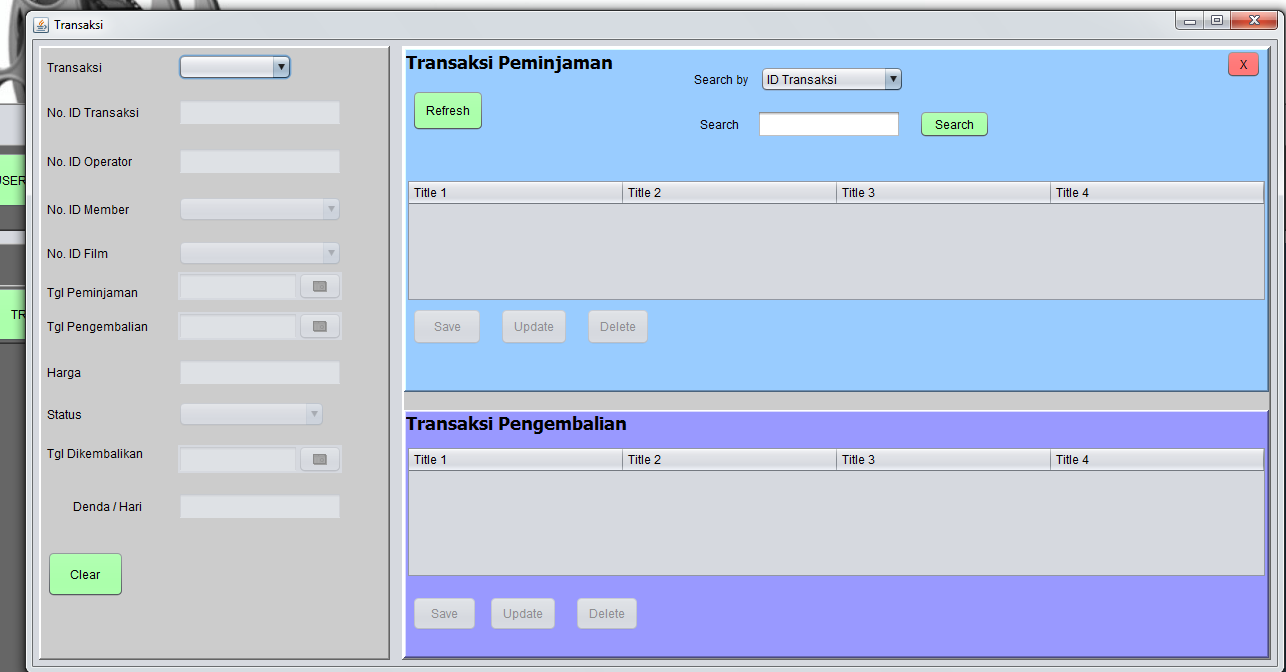Open the calendar icon beside Tgl Pengembalian
The width and height of the screenshot is (1286, 672).
(x=319, y=325)
